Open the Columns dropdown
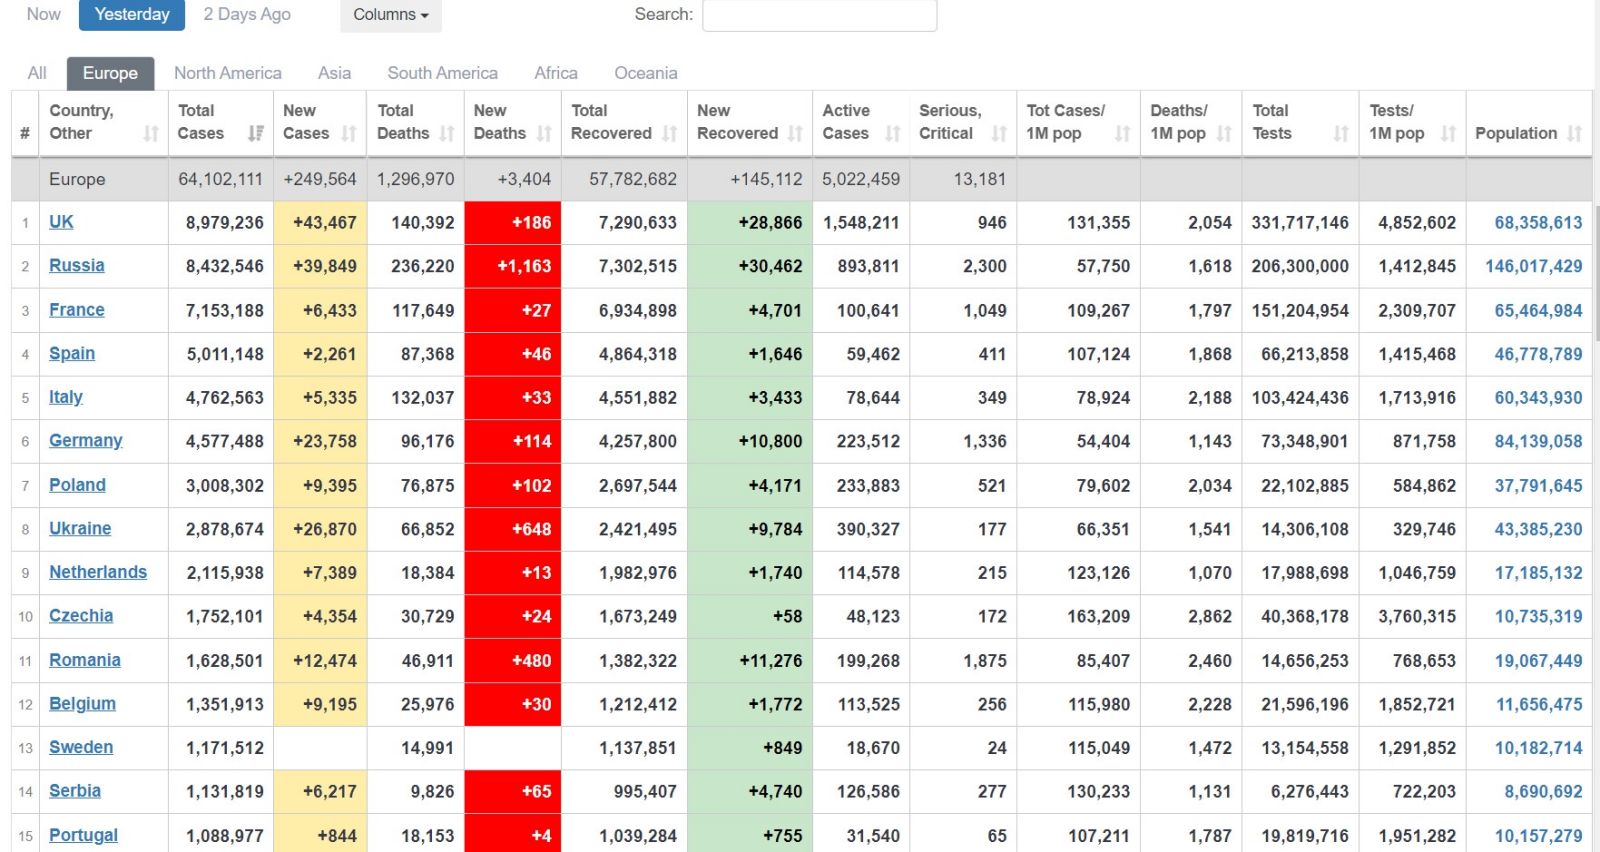The image size is (1600, 852). point(390,15)
